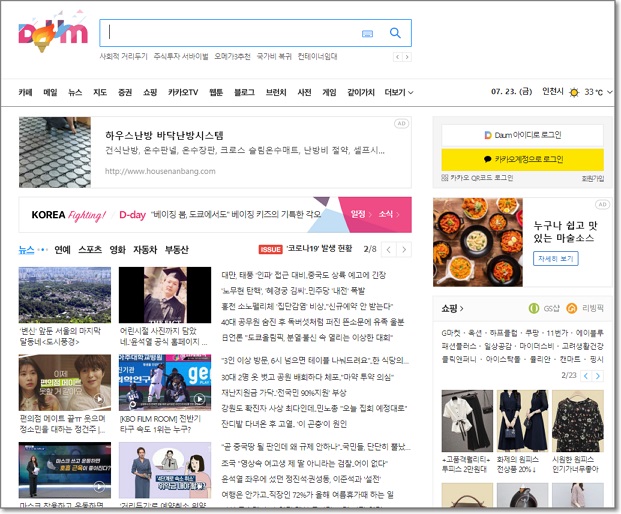The width and height of the screenshot is (621, 514).
Task: Click the Daum아이디로 로그인 button
Action: (x=522, y=135)
